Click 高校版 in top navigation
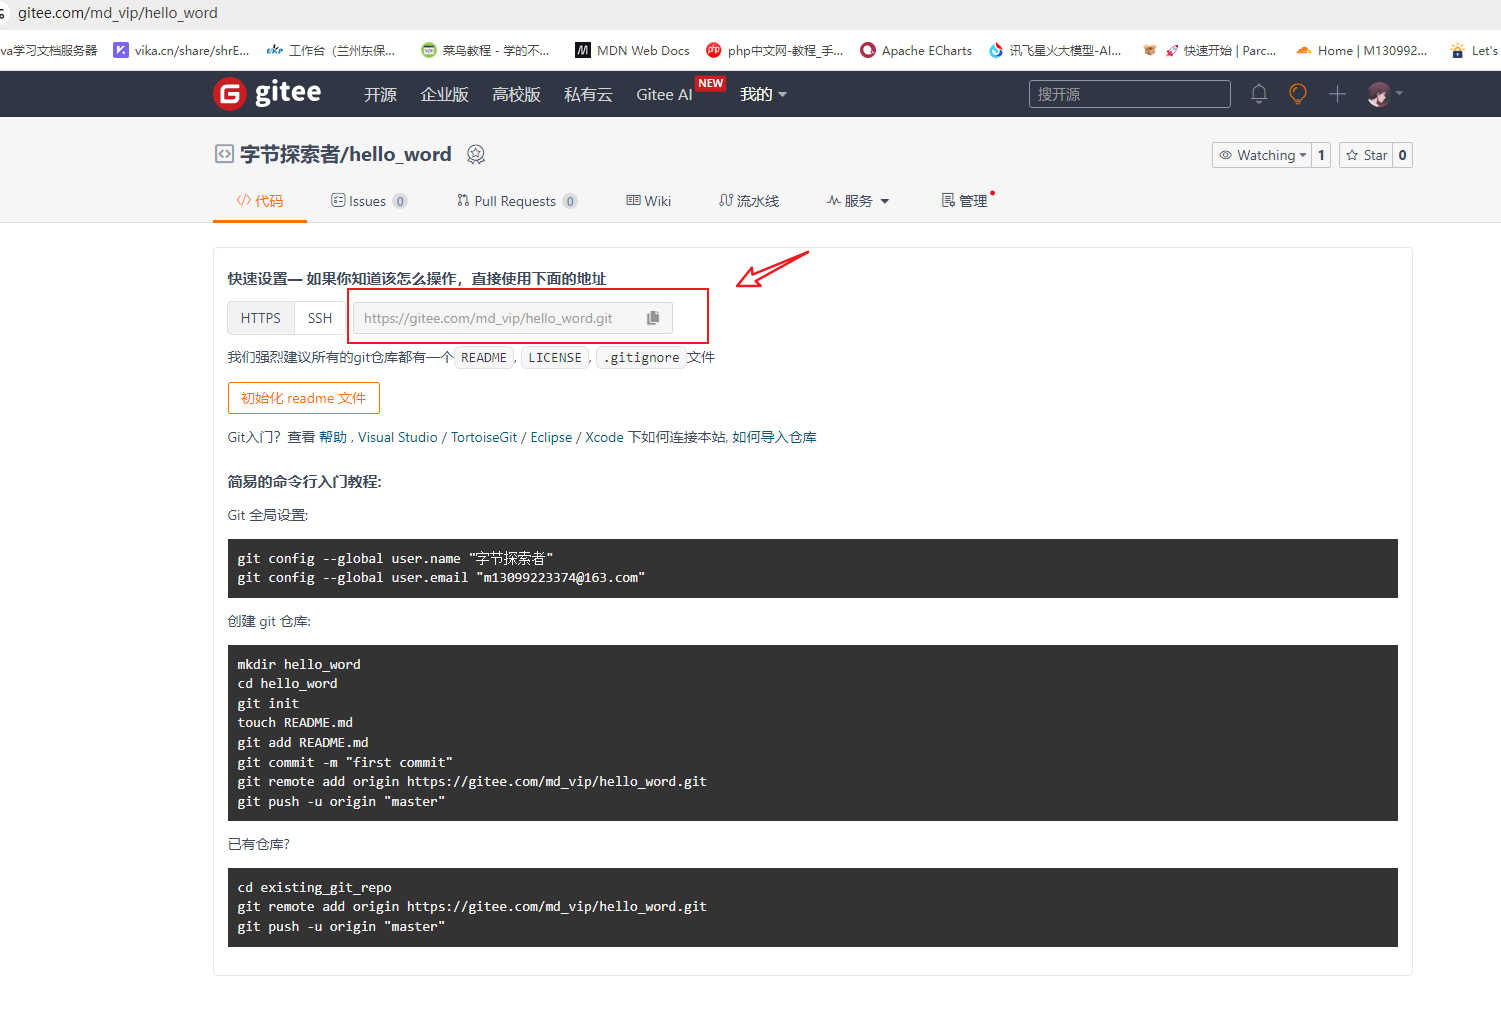This screenshot has width=1501, height=1016. pyautogui.click(x=516, y=94)
